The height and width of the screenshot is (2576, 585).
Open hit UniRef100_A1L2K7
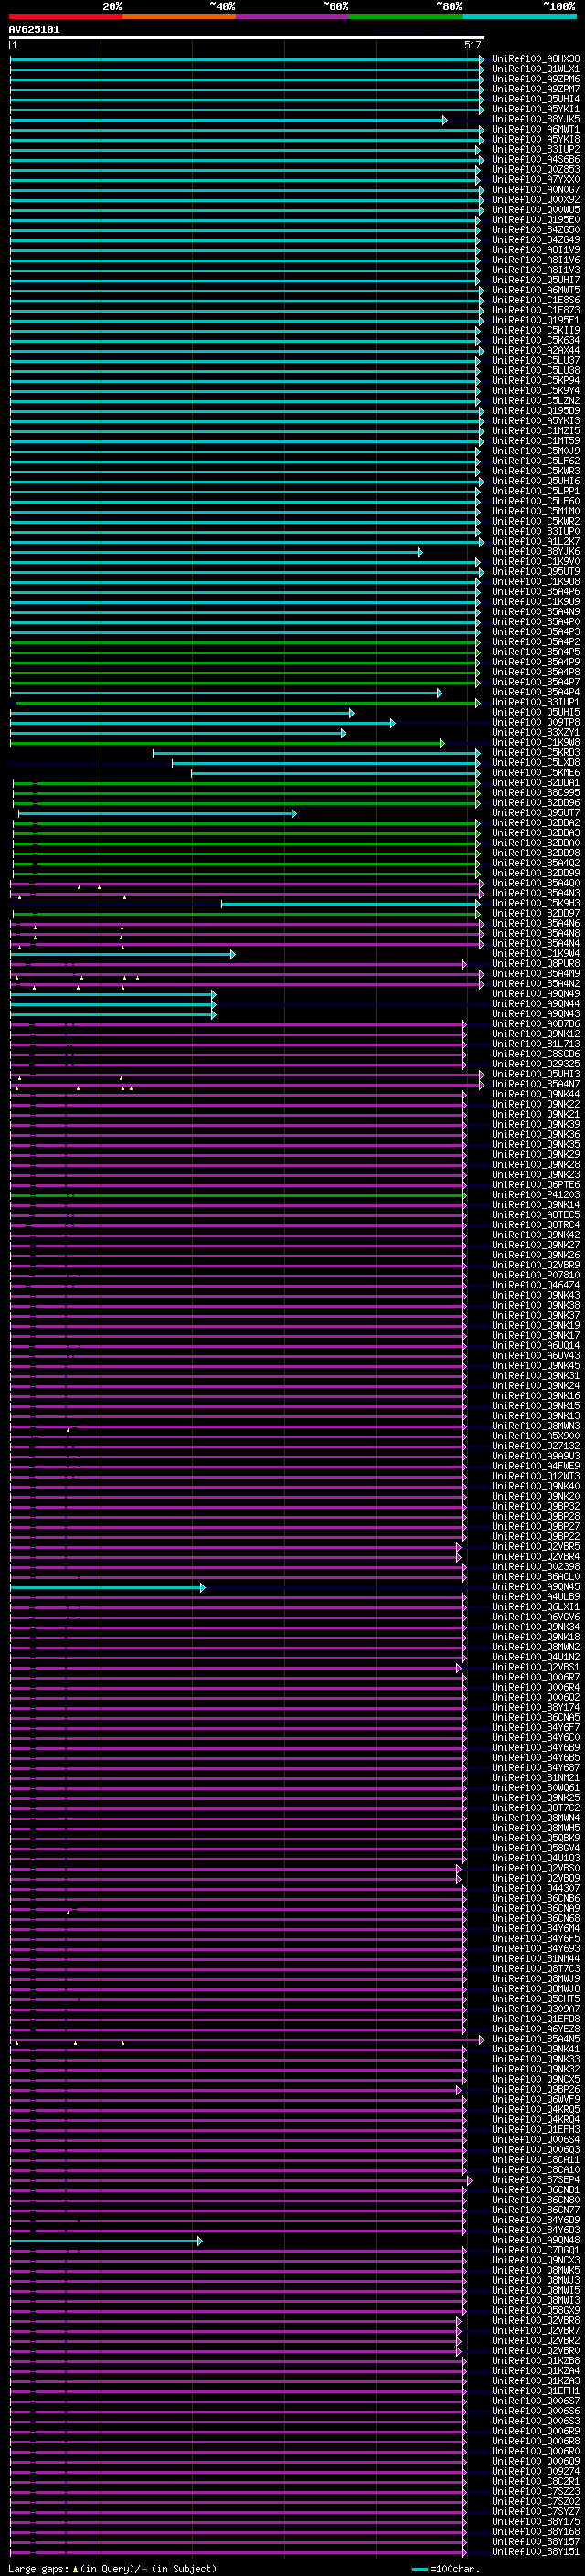[x=536, y=542]
